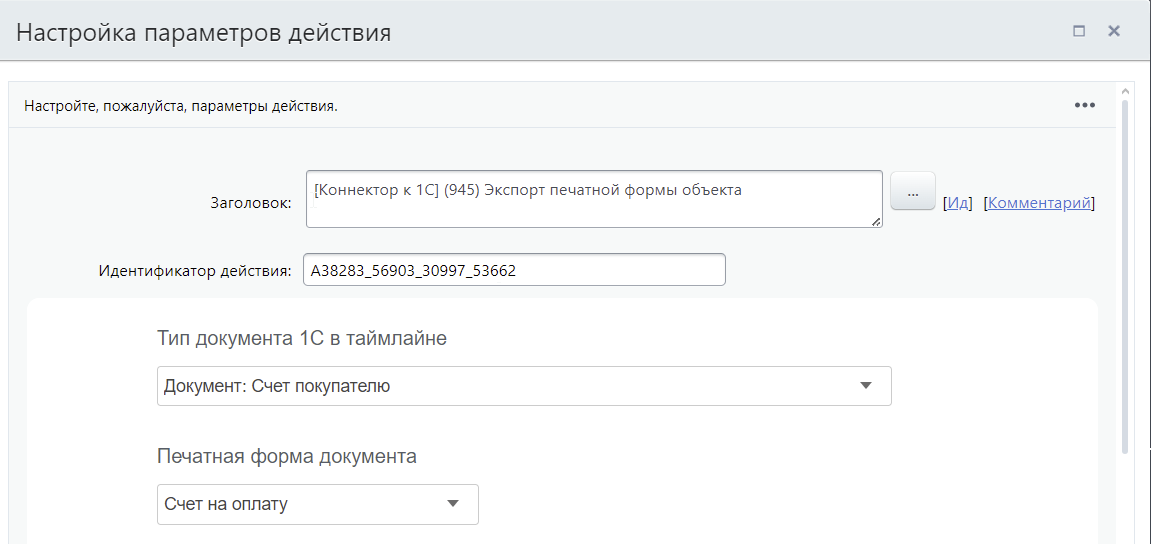Open the Комментарий link
The width and height of the screenshot is (1151, 544).
pos(1039,203)
